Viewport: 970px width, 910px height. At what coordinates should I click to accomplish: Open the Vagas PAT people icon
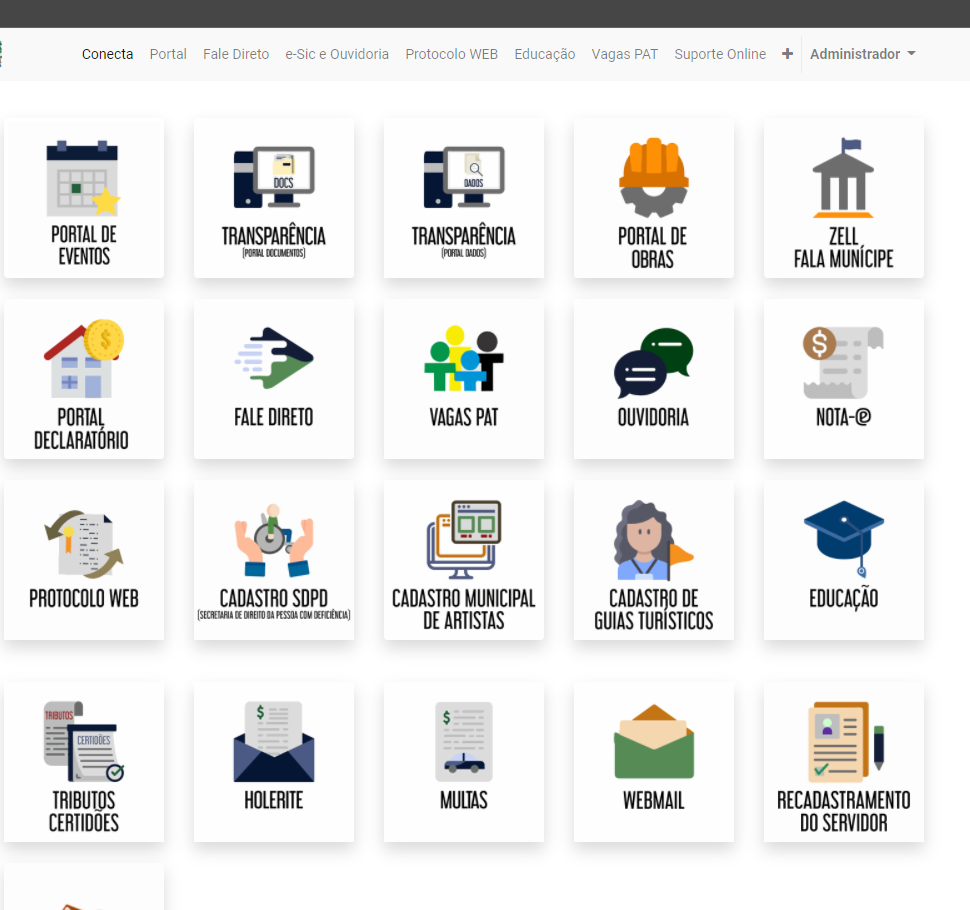click(x=463, y=358)
